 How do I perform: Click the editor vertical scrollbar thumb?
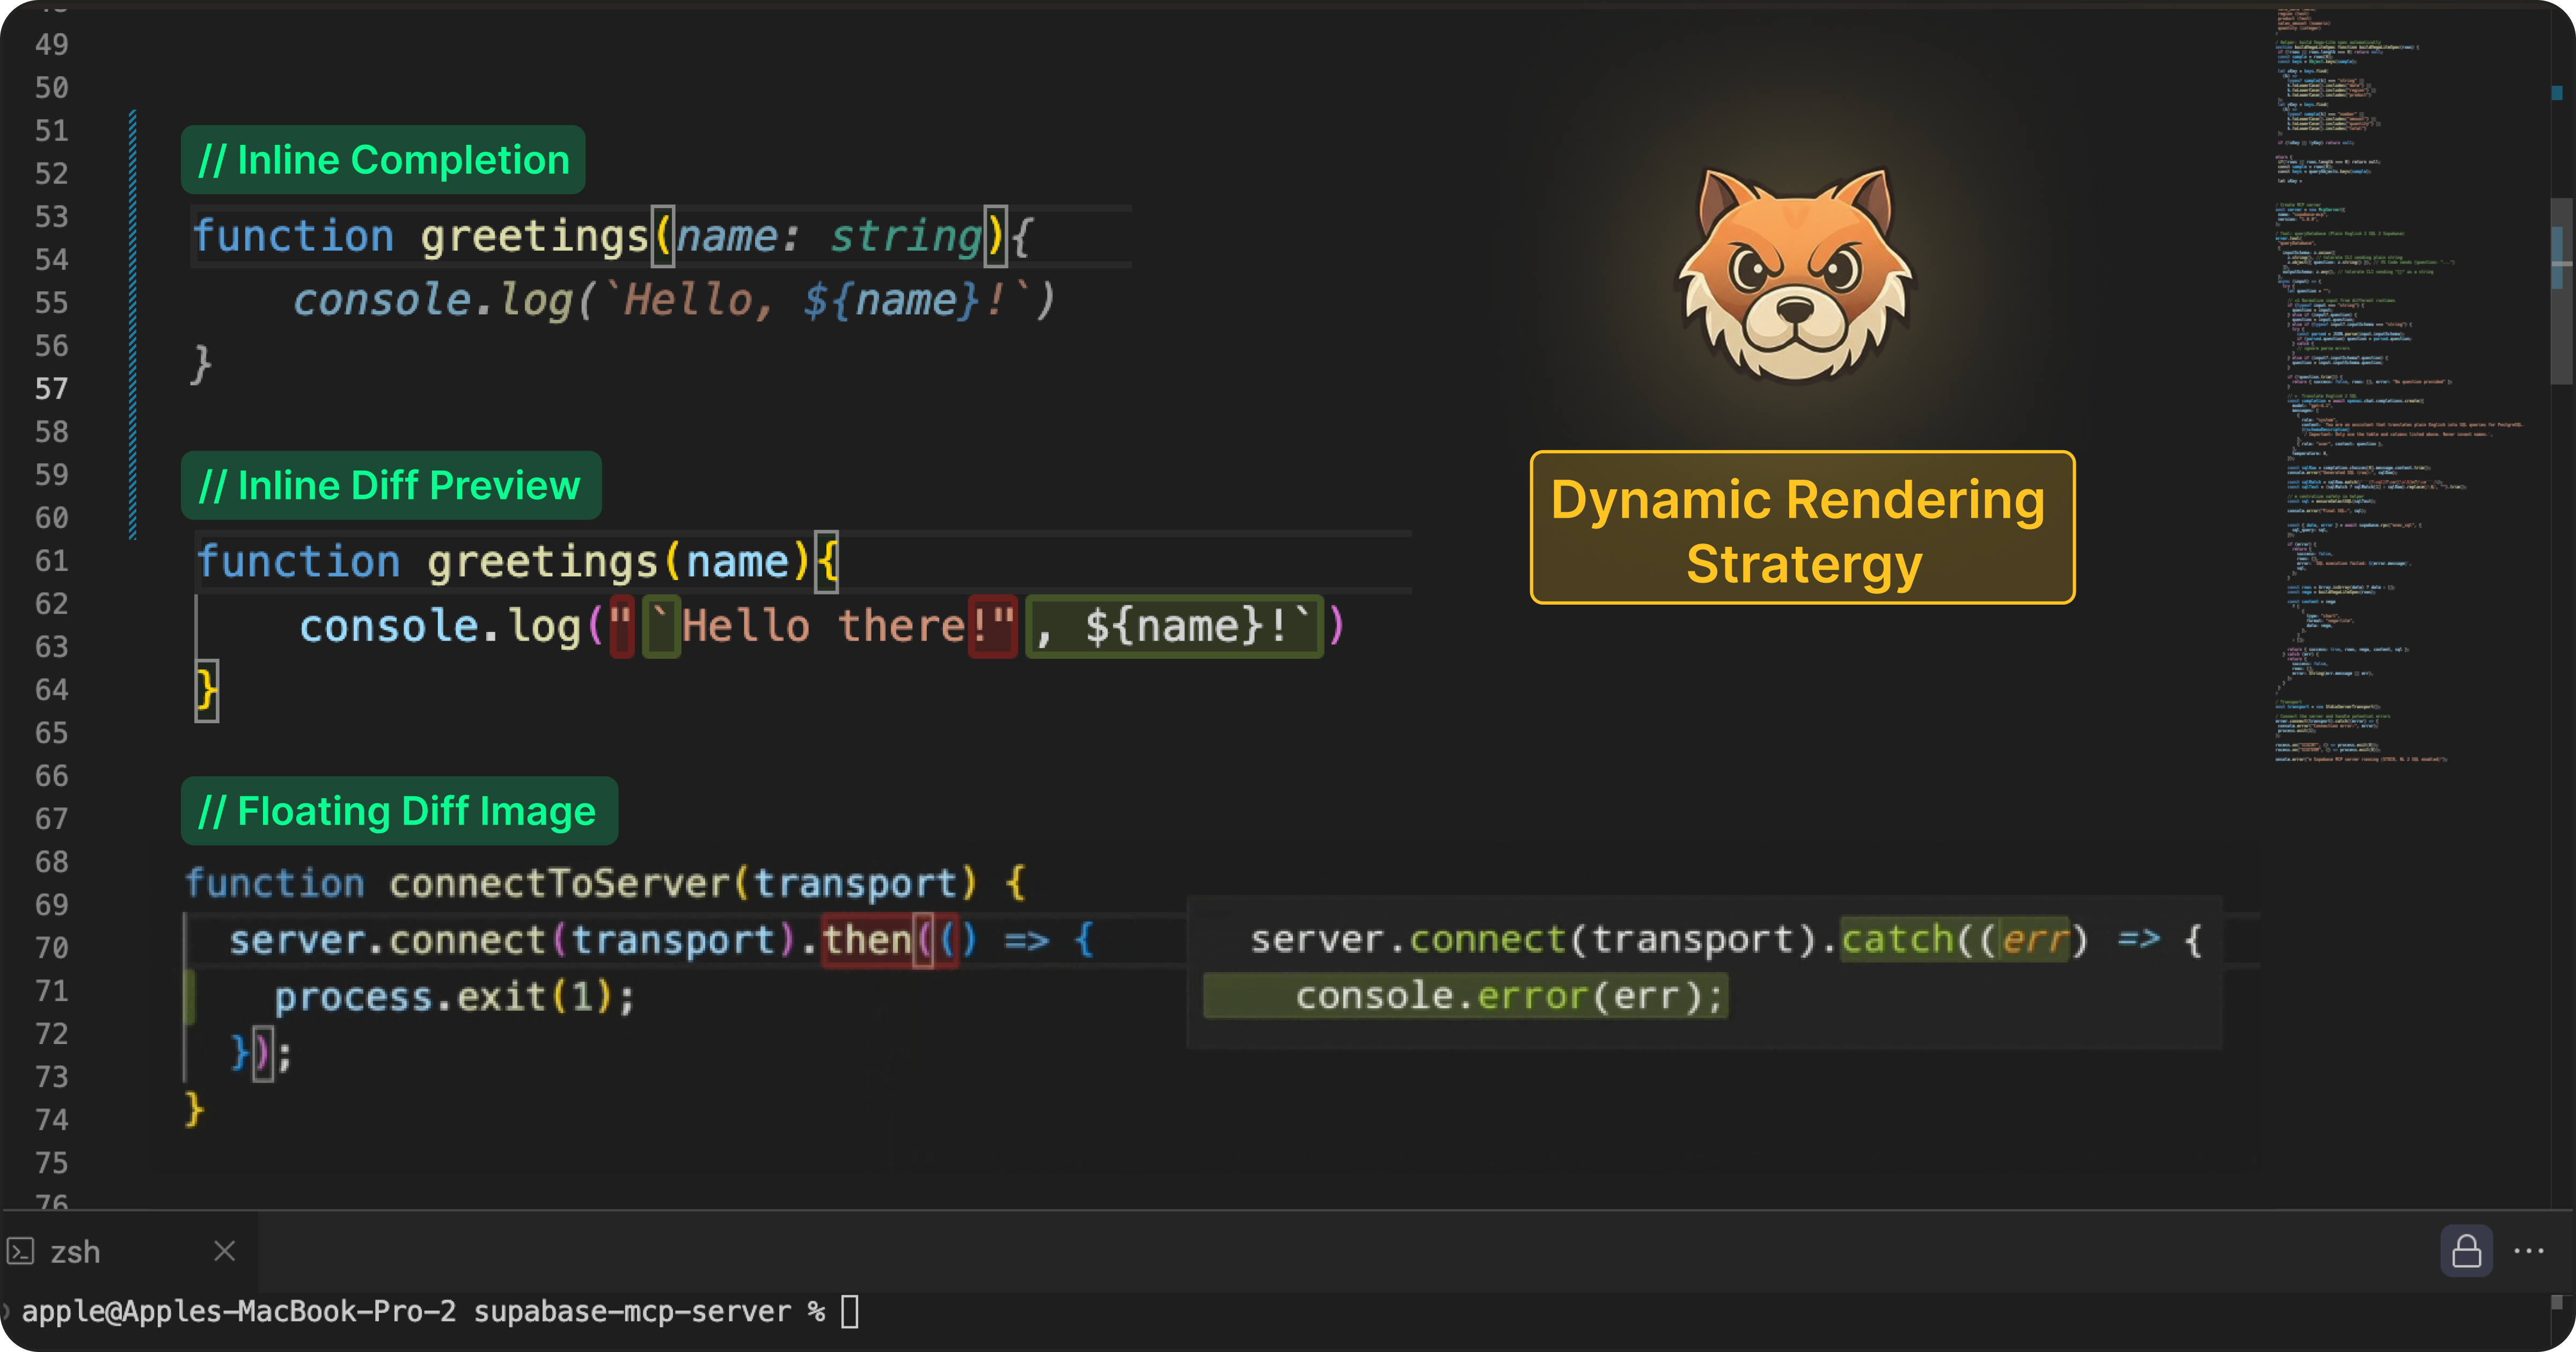click(2561, 291)
